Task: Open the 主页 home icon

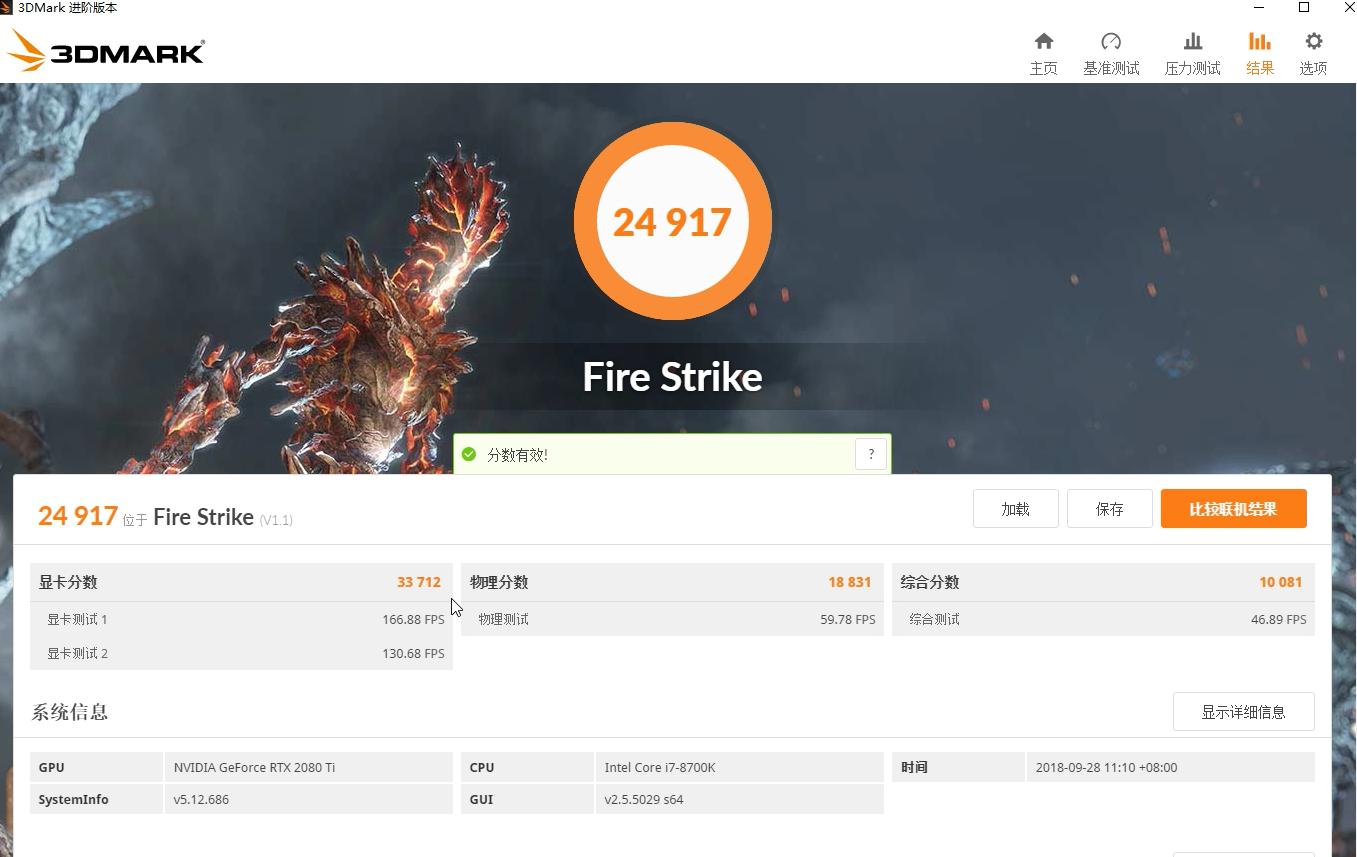Action: coord(1043,50)
